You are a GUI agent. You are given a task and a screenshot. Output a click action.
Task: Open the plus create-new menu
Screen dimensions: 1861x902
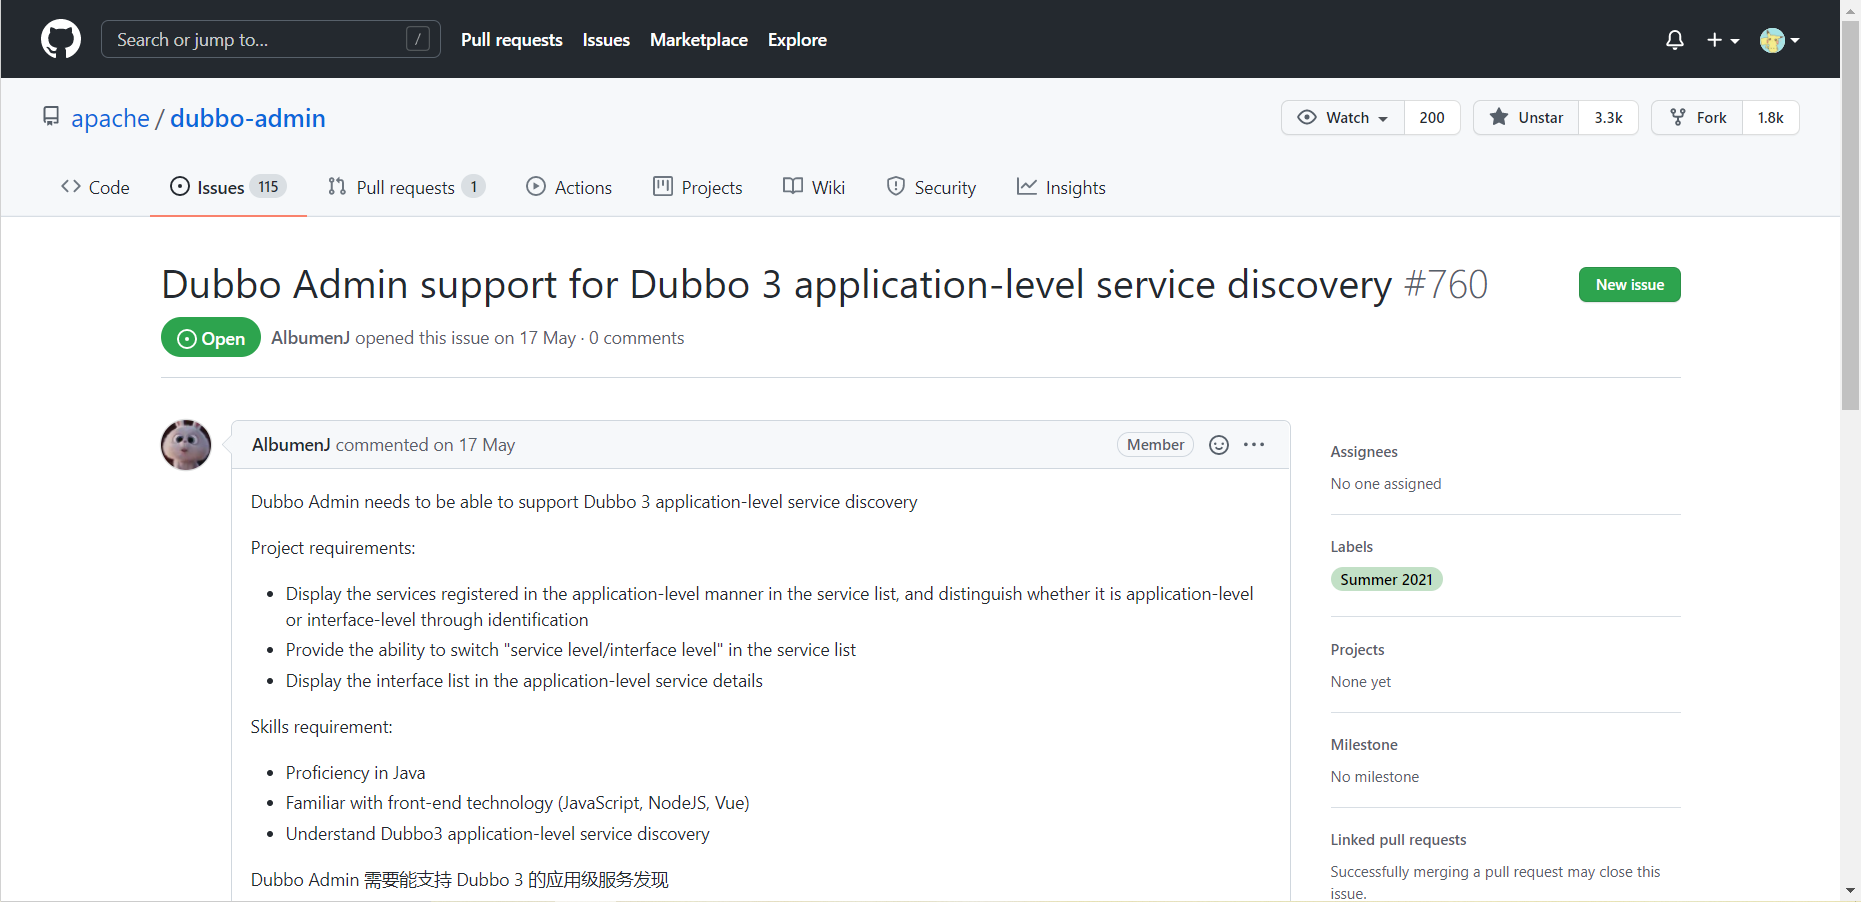coord(1723,40)
